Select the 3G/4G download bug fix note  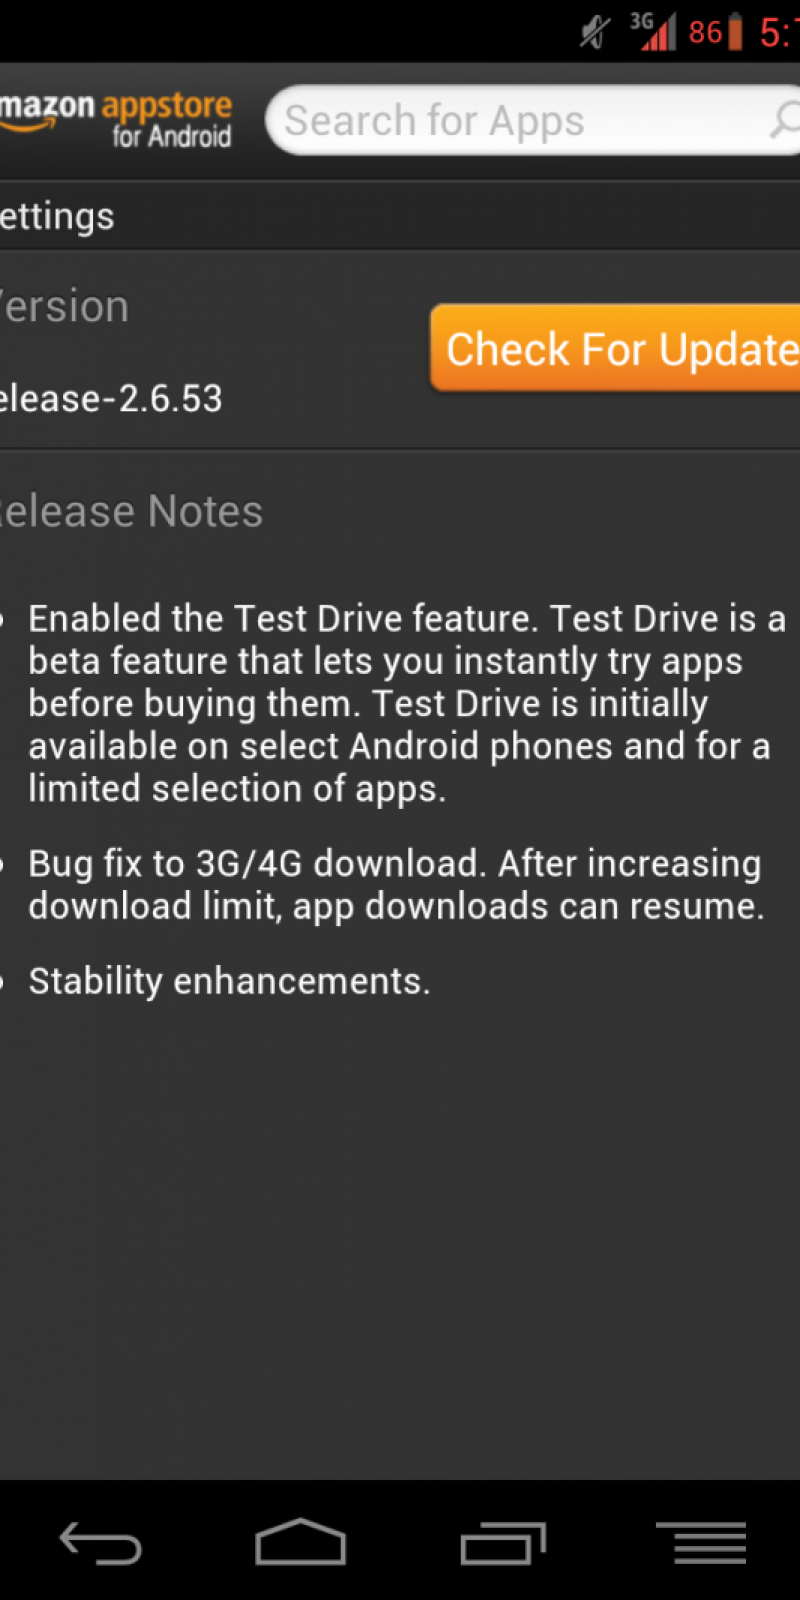pyautogui.click(x=395, y=884)
